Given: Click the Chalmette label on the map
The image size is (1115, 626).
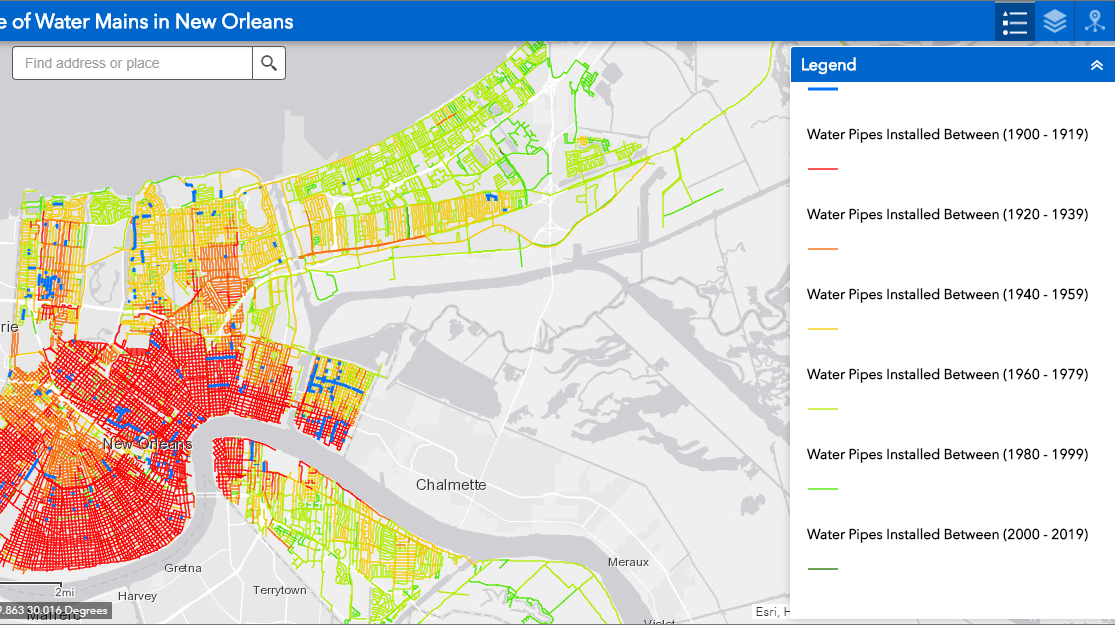Looking at the screenshot, I should (x=451, y=484).
